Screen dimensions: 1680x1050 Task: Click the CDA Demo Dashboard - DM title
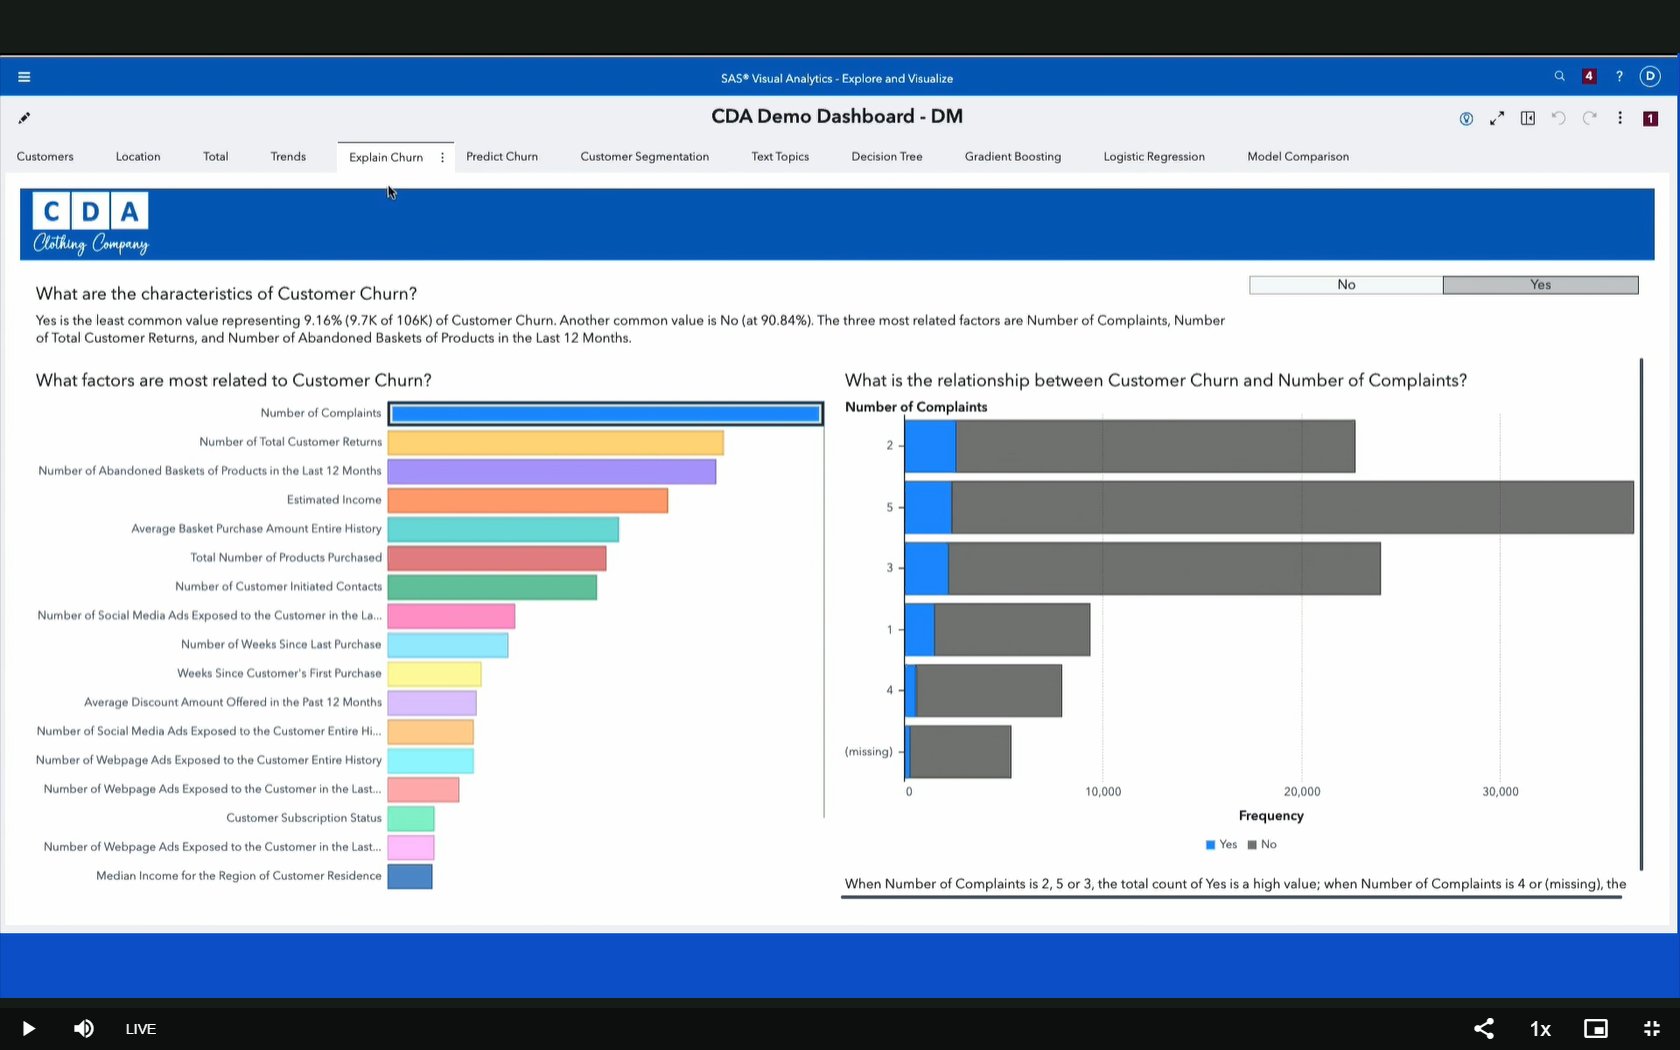(x=837, y=116)
